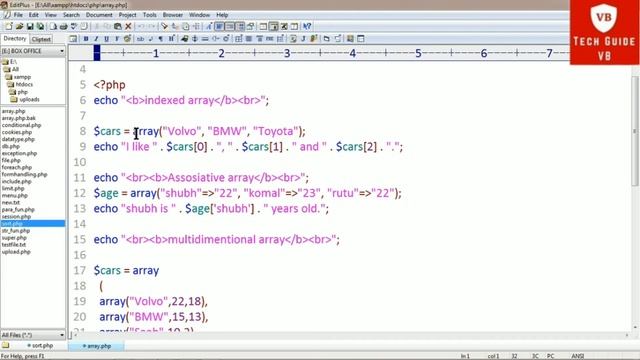
Task: Insert a paragraph tag with the ¶ icon
Action: pos(161,39)
